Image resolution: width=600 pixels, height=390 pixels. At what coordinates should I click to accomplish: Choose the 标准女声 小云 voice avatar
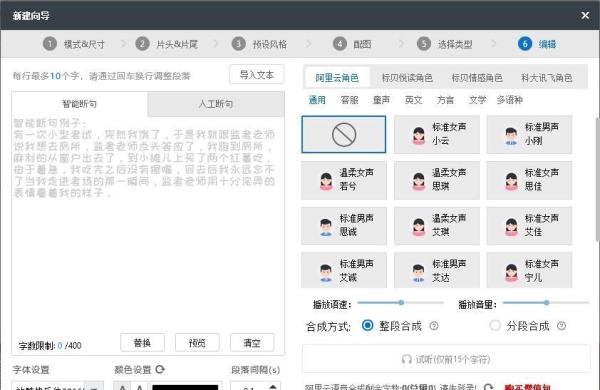point(419,136)
